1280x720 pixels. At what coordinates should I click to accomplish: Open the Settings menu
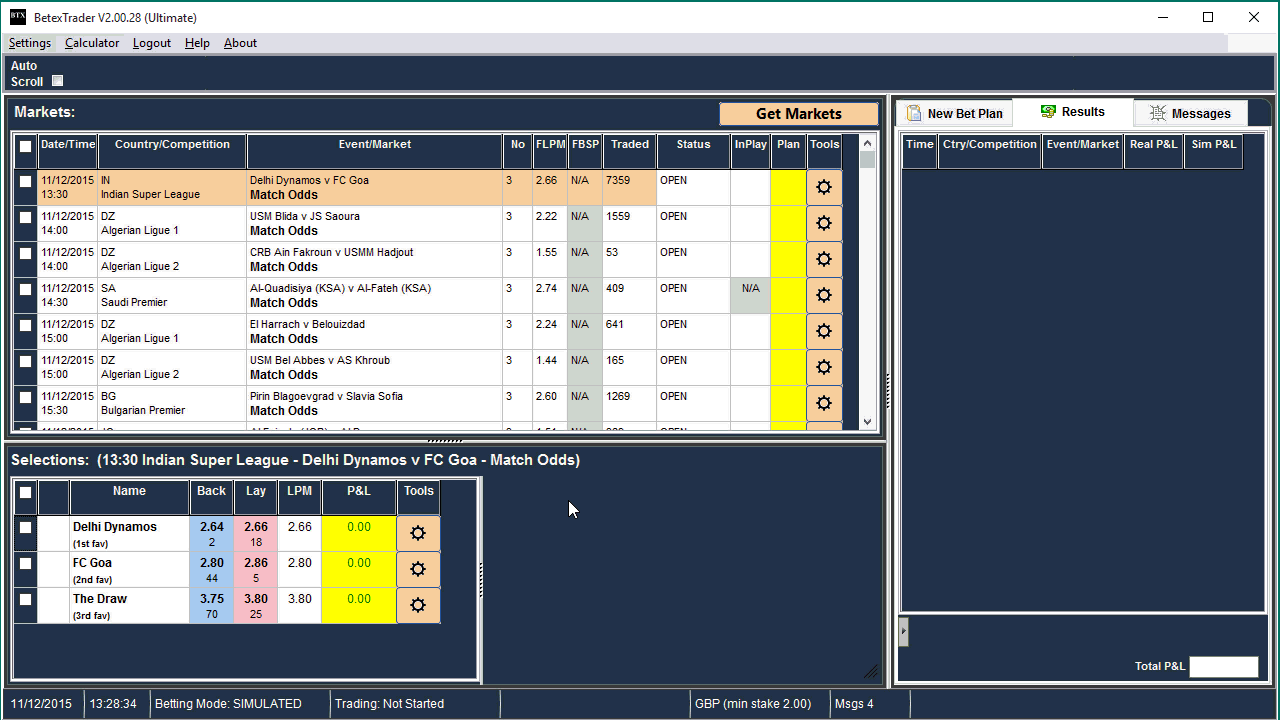point(30,43)
